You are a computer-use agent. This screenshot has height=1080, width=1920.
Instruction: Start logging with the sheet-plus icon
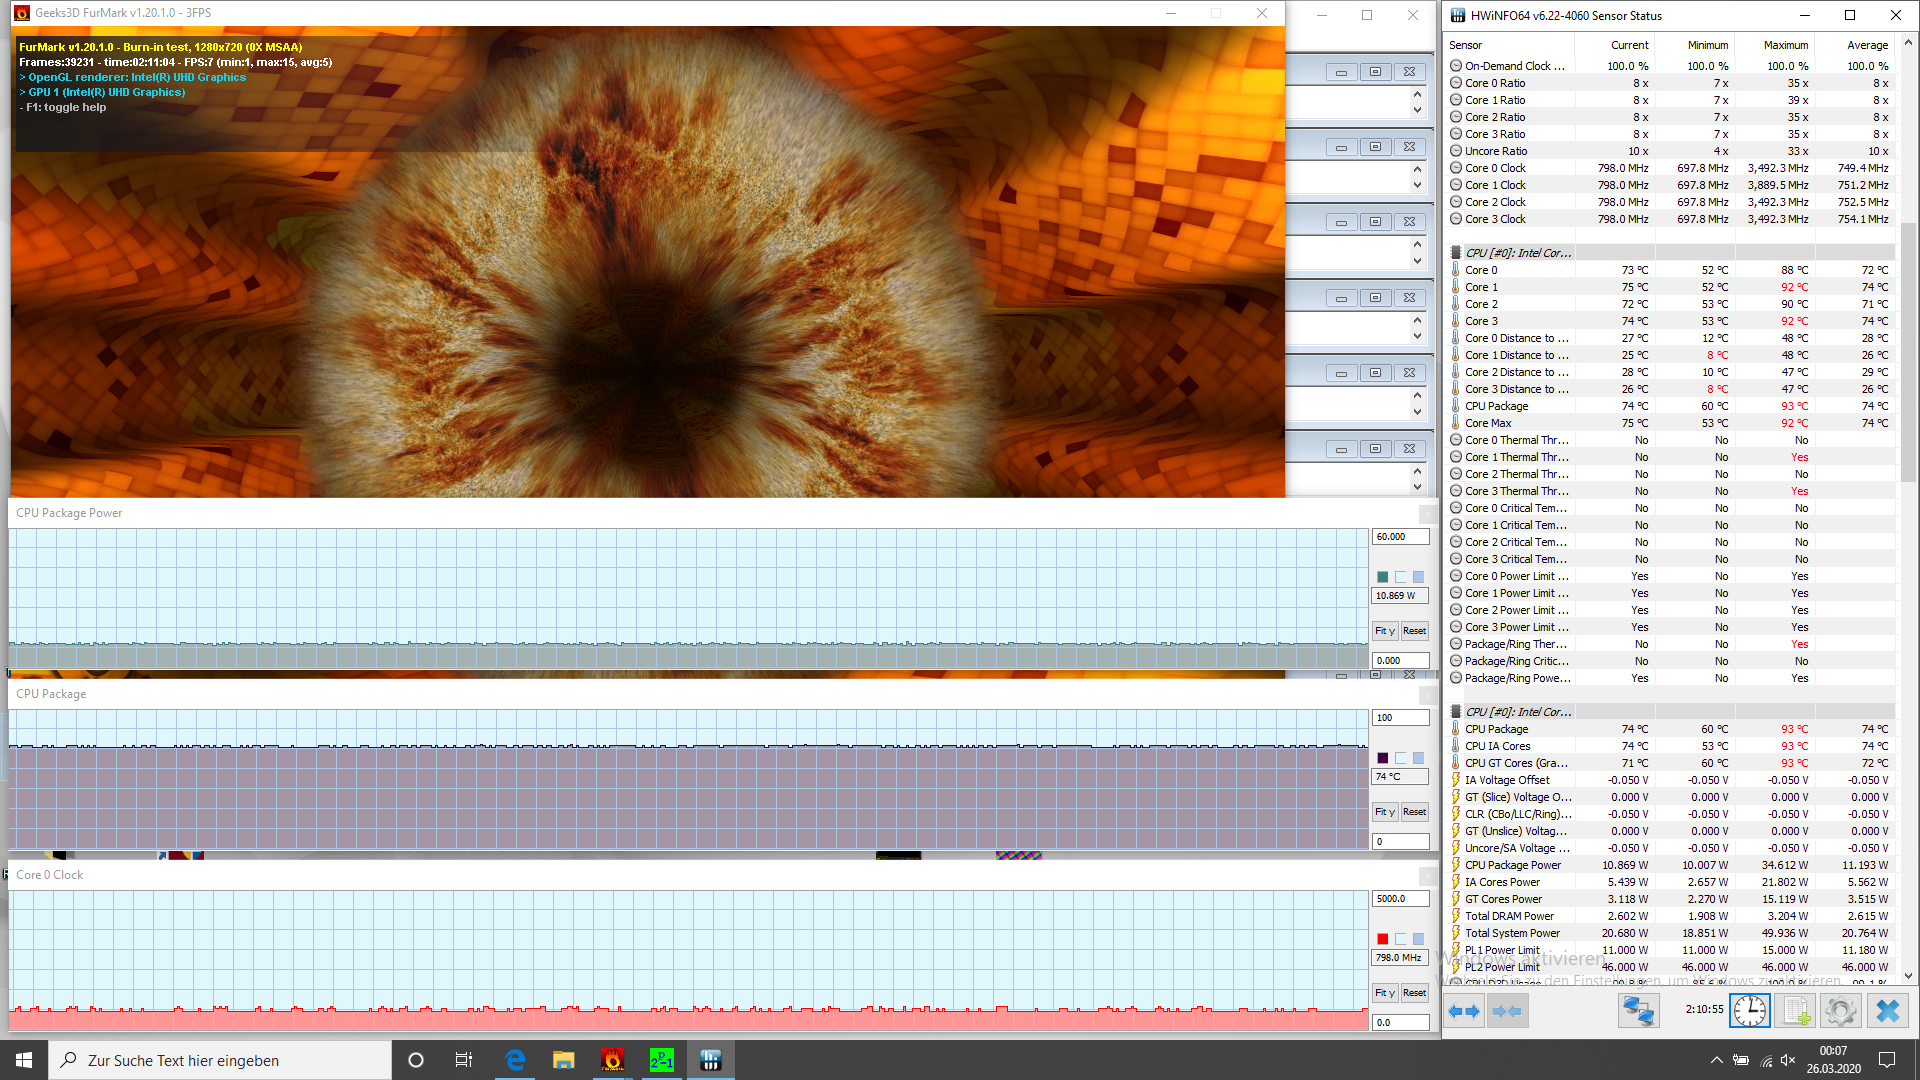point(1796,1012)
